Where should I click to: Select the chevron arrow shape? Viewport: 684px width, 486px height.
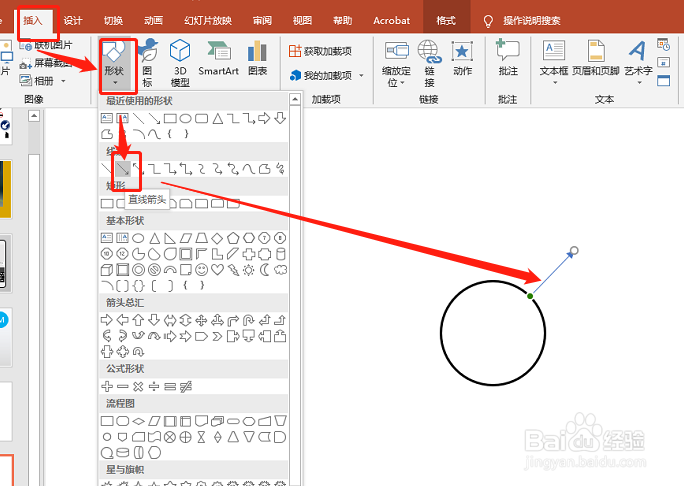coord(217,336)
